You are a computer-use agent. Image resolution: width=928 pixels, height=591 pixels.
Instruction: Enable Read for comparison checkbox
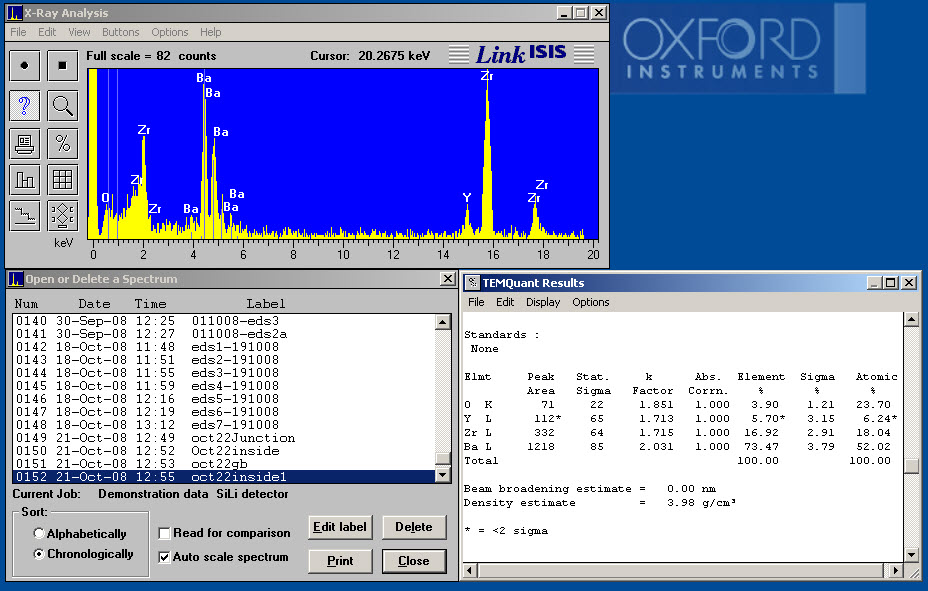pos(225,533)
